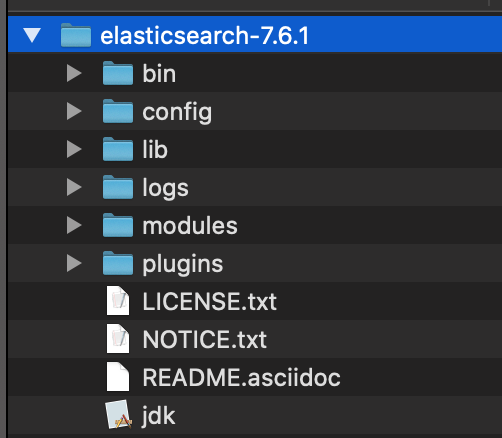Image resolution: width=502 pixels, height=438 pixels.
Task: Select the jdk item name
Action: 159,416
